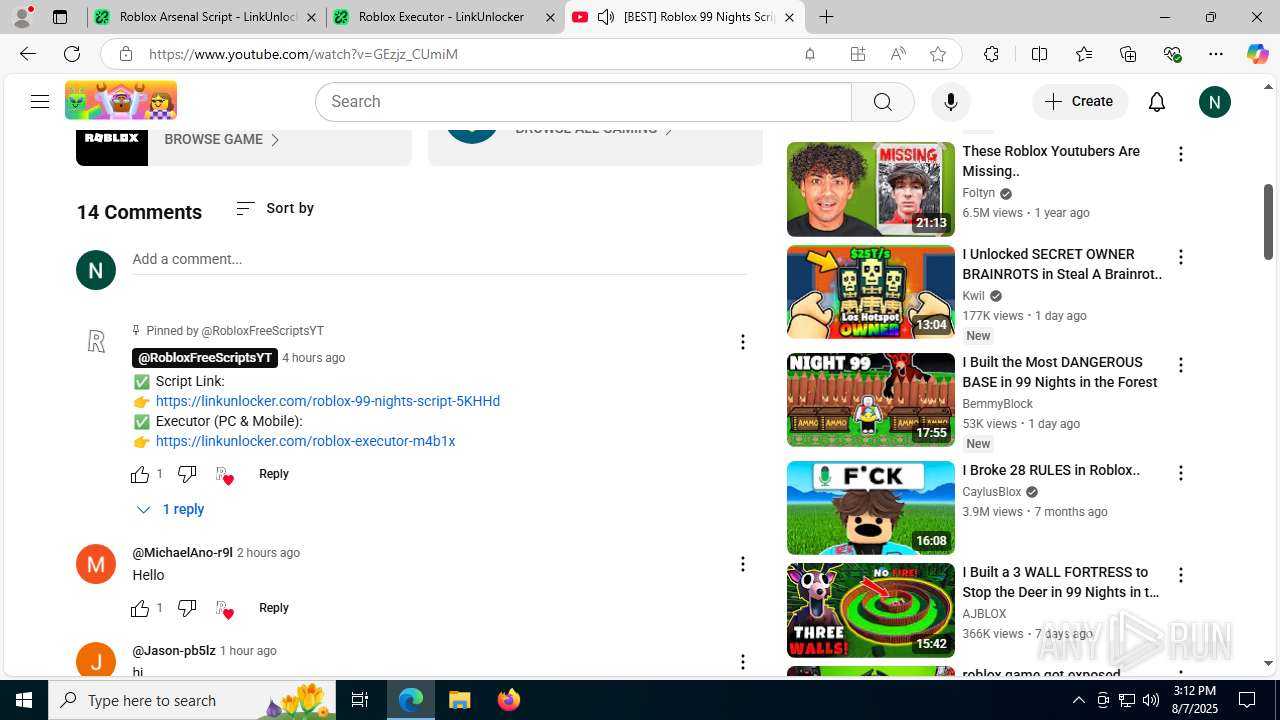The image size is (1280, 720).
Task: Close the Roblox Executor tab
Action: pyautogui.click(x=550, y=17)
